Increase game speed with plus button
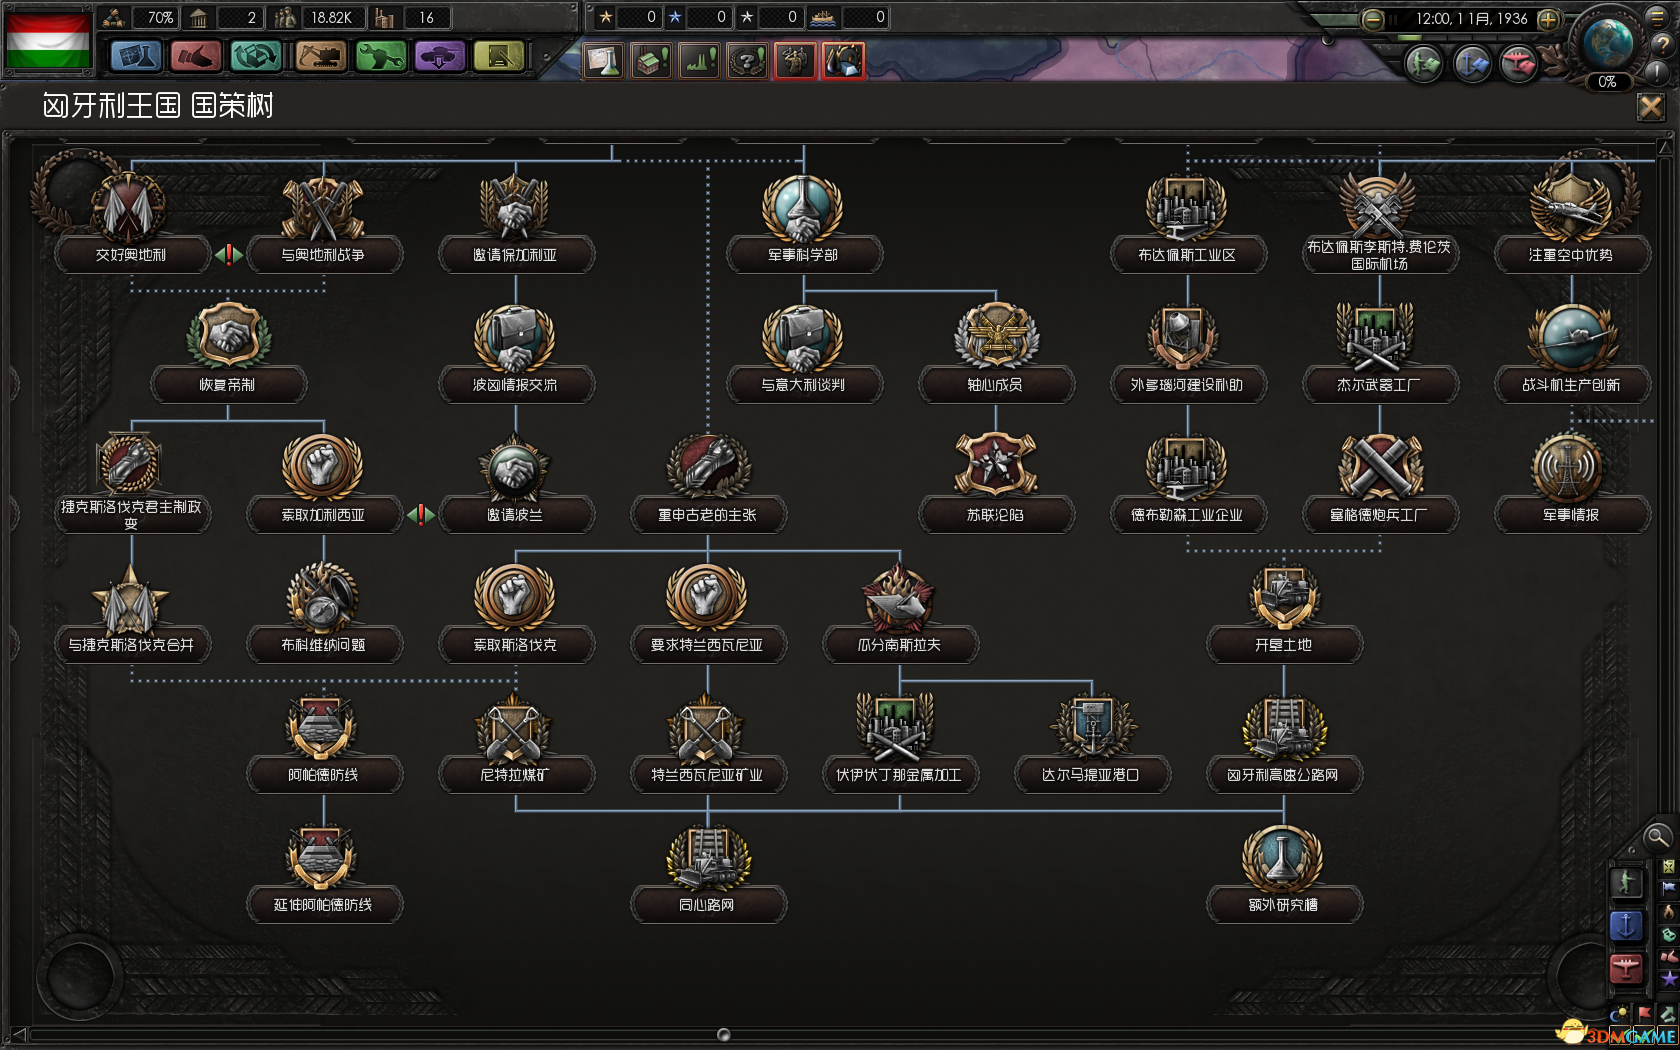The image size is (1680, 1050). (x=1548, y=19)
